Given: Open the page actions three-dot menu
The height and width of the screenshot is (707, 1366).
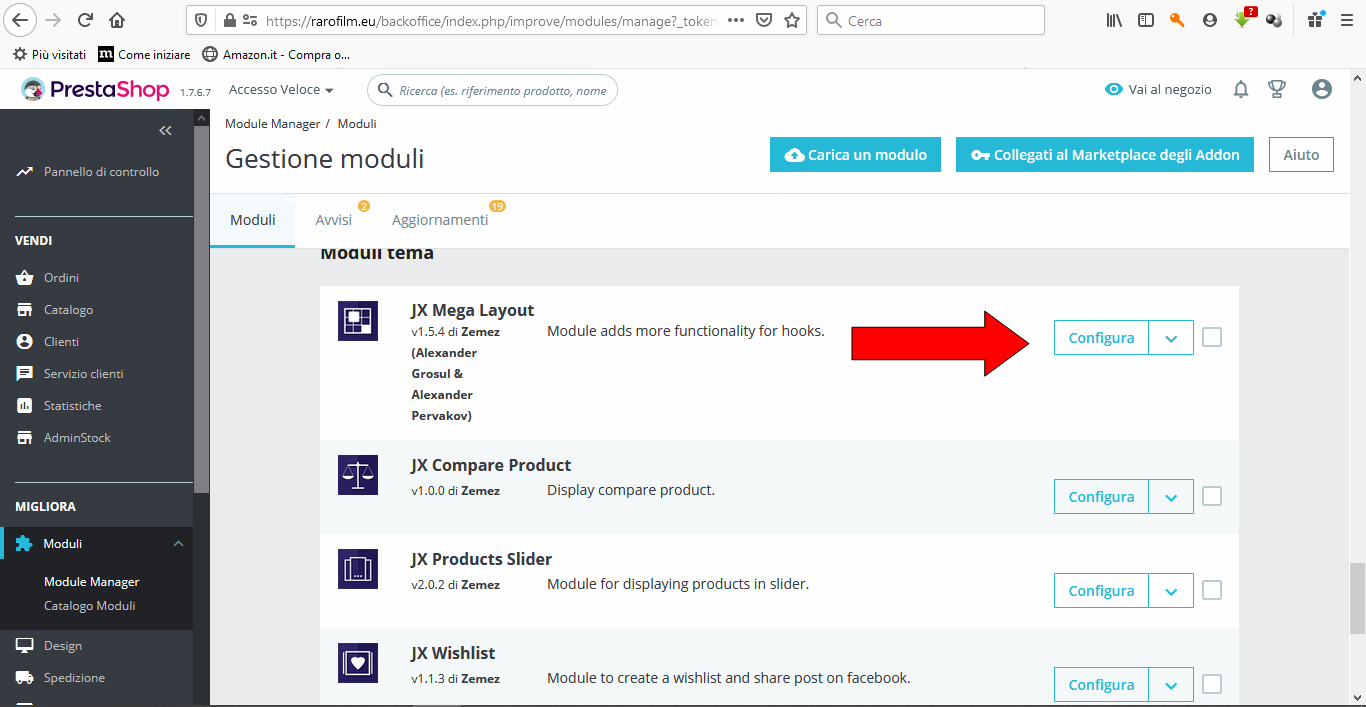Looking at the screenshot, I should click(x=735, y=20).
